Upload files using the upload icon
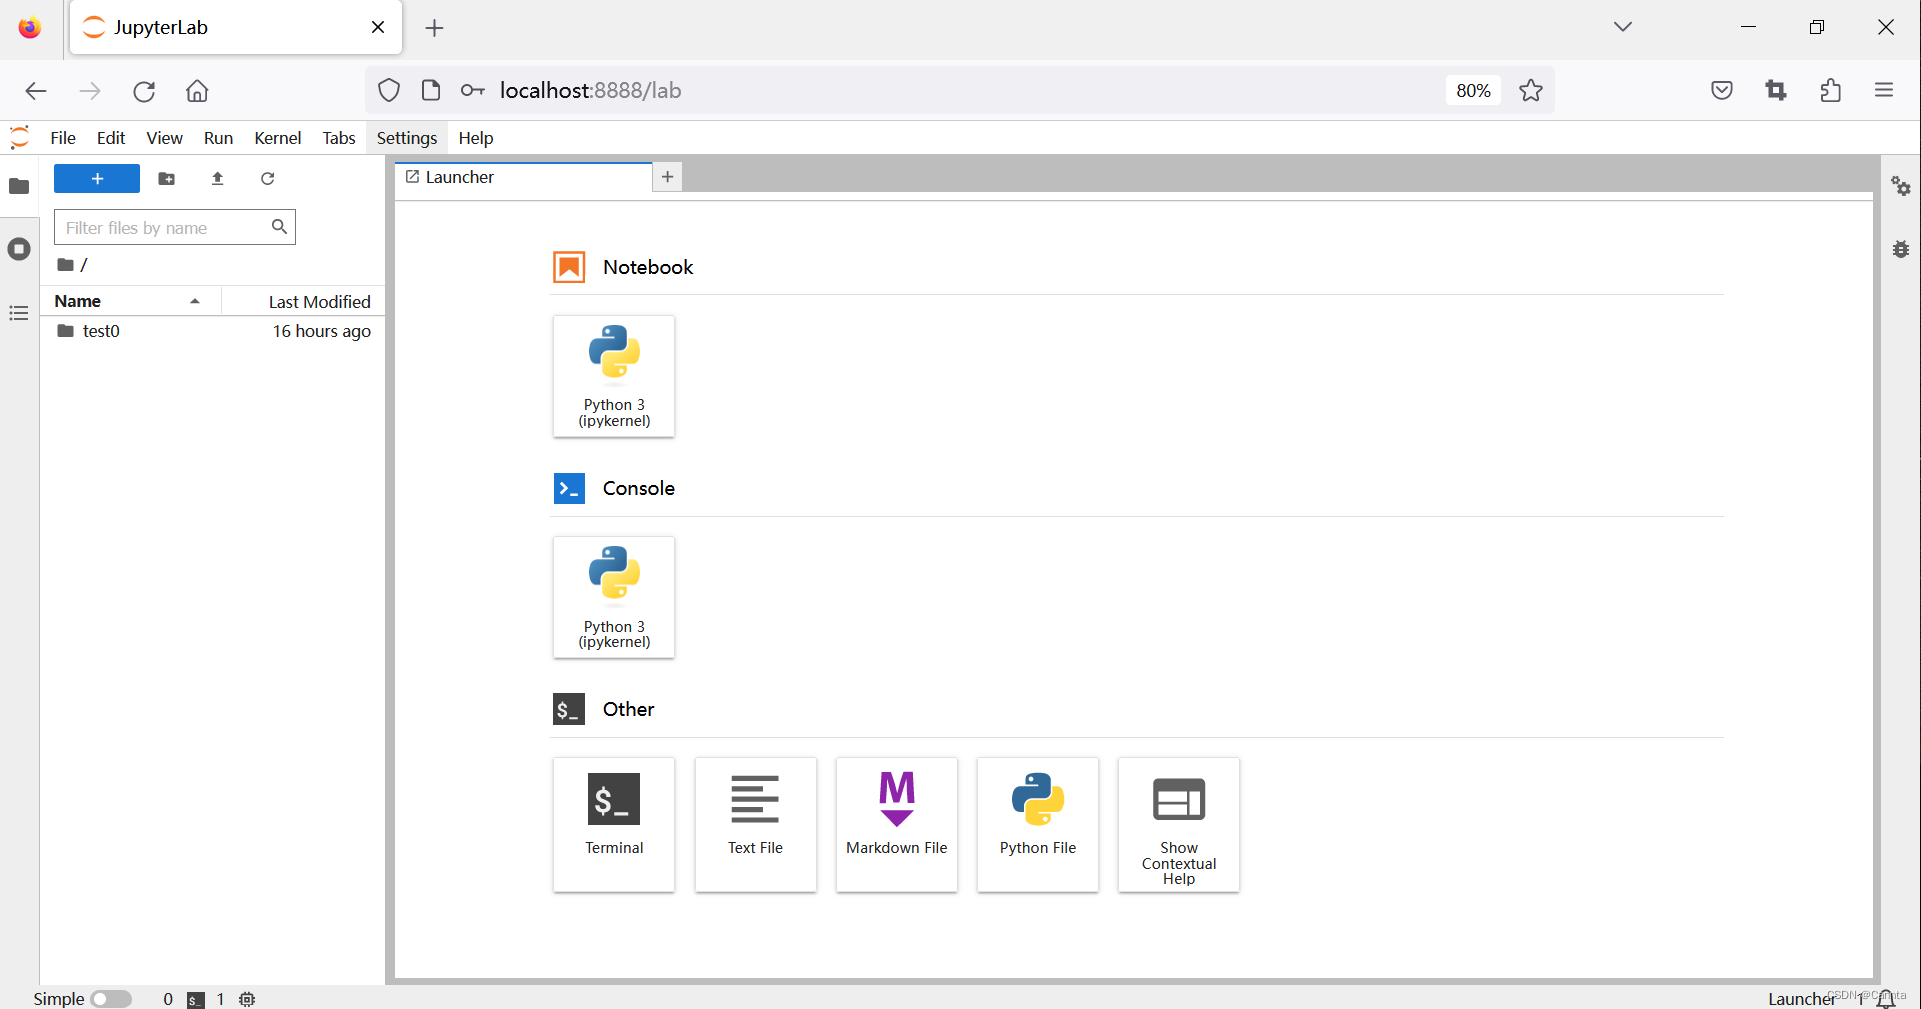 click(x=217, y=179)
